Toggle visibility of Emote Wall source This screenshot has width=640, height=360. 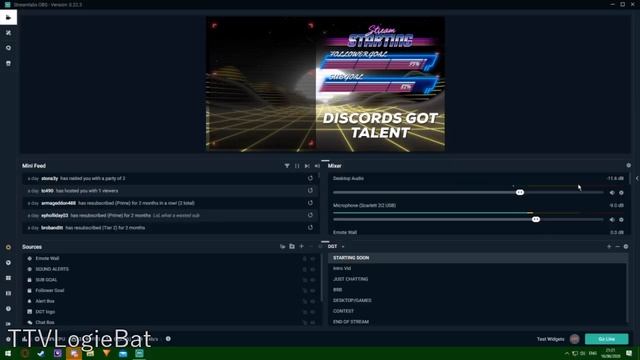[313, 259]
